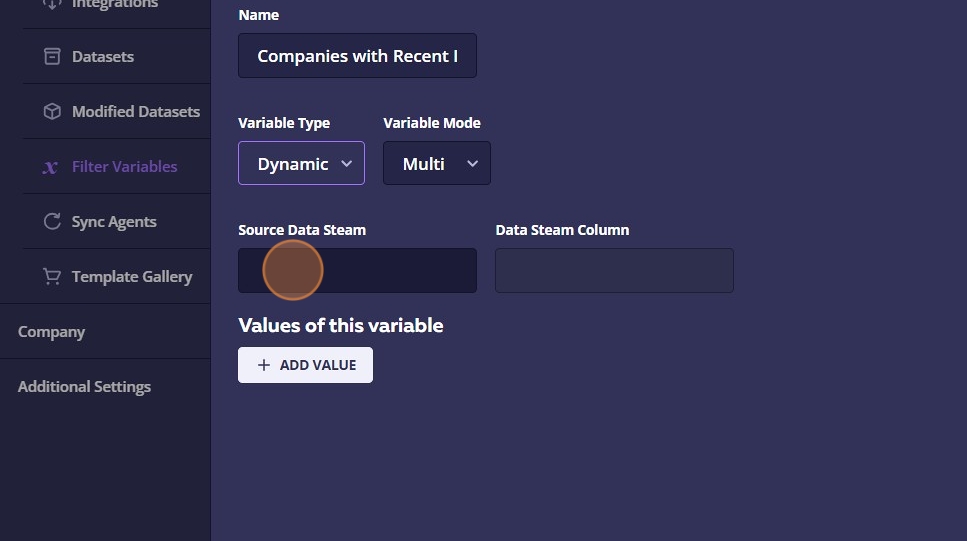Go to Modified Datasets
967x541 pixels.
(136, 111)
